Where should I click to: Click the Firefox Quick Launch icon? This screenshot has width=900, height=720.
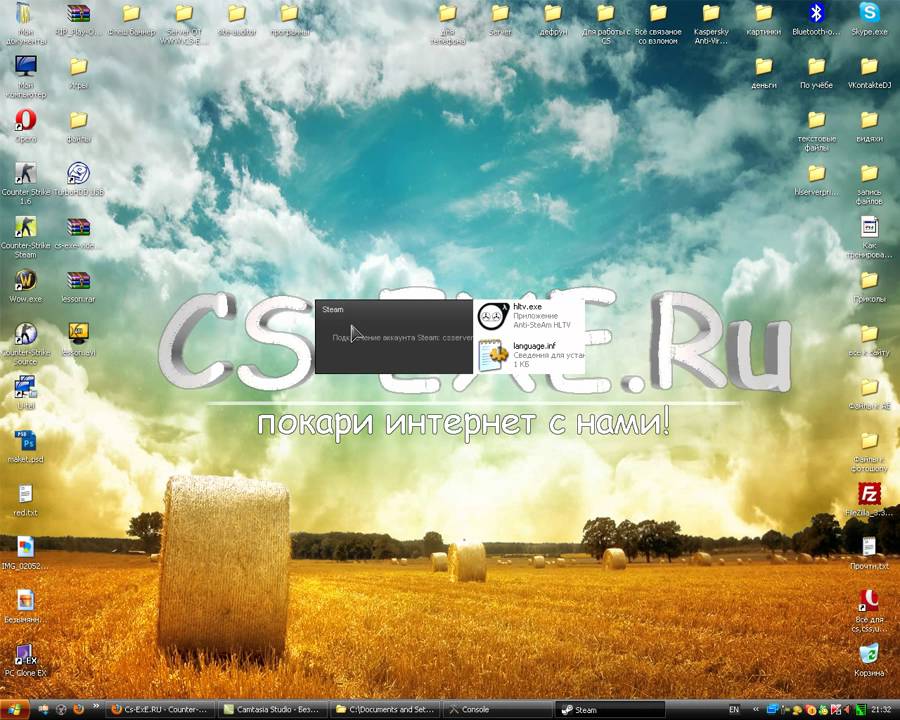tap(79, 710)
